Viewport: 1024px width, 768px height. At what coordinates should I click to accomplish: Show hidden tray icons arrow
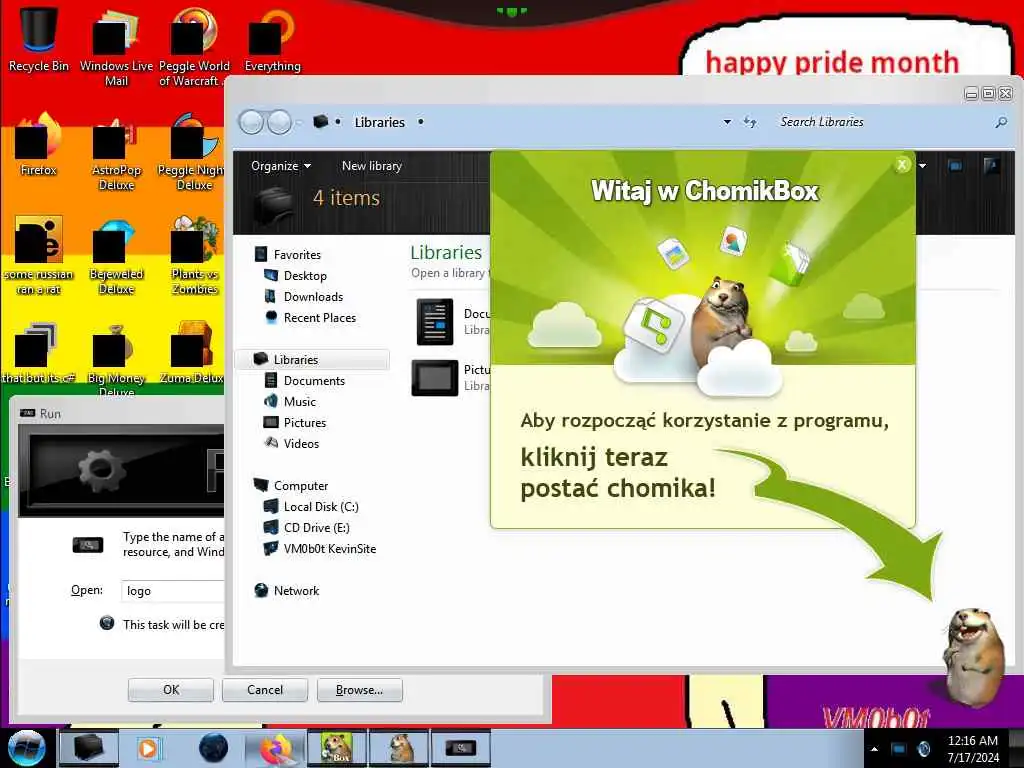[x=874, y=749]
